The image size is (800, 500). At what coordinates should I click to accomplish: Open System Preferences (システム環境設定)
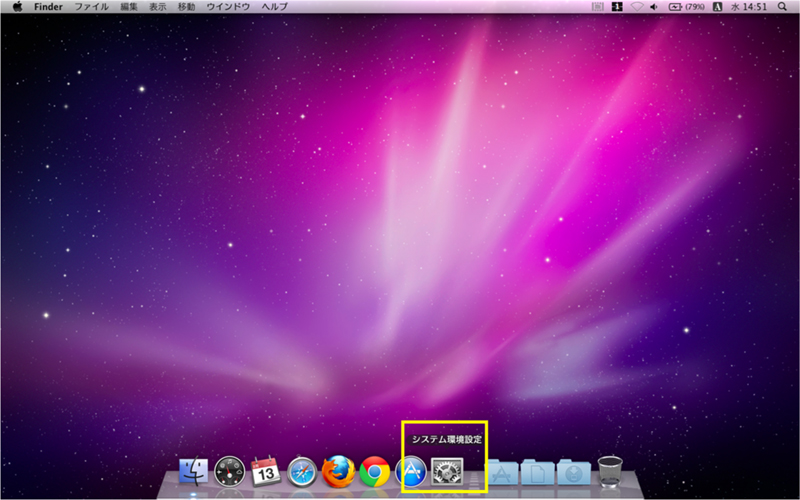447,470
